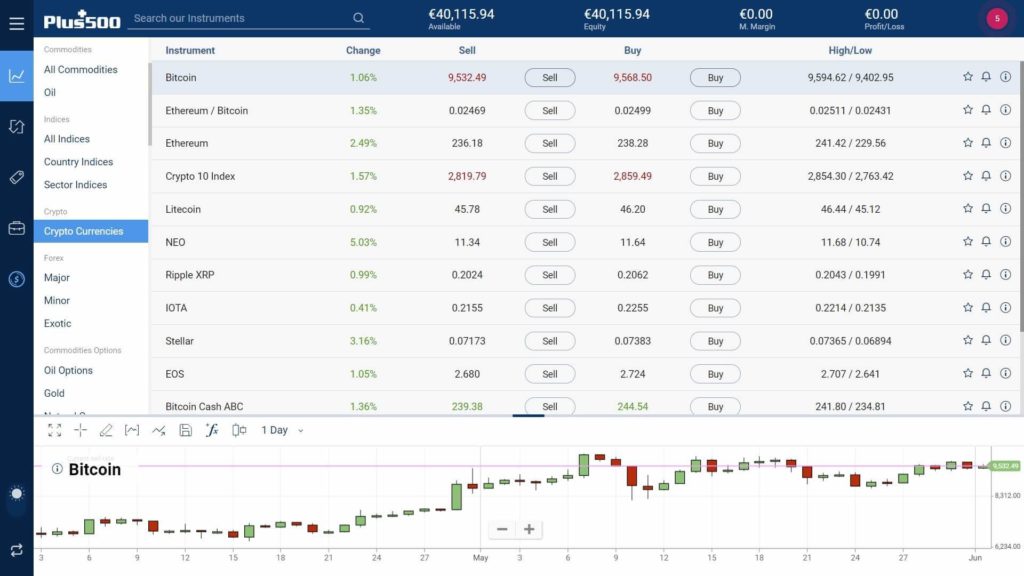
Task: Select Minor forex category
Action: 57,300
